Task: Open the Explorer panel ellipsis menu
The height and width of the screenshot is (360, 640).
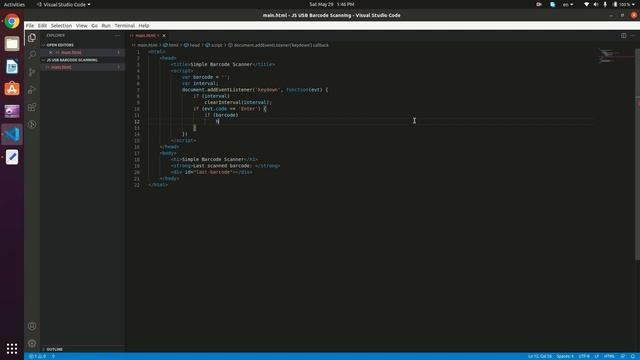Action: coord(118,36)
